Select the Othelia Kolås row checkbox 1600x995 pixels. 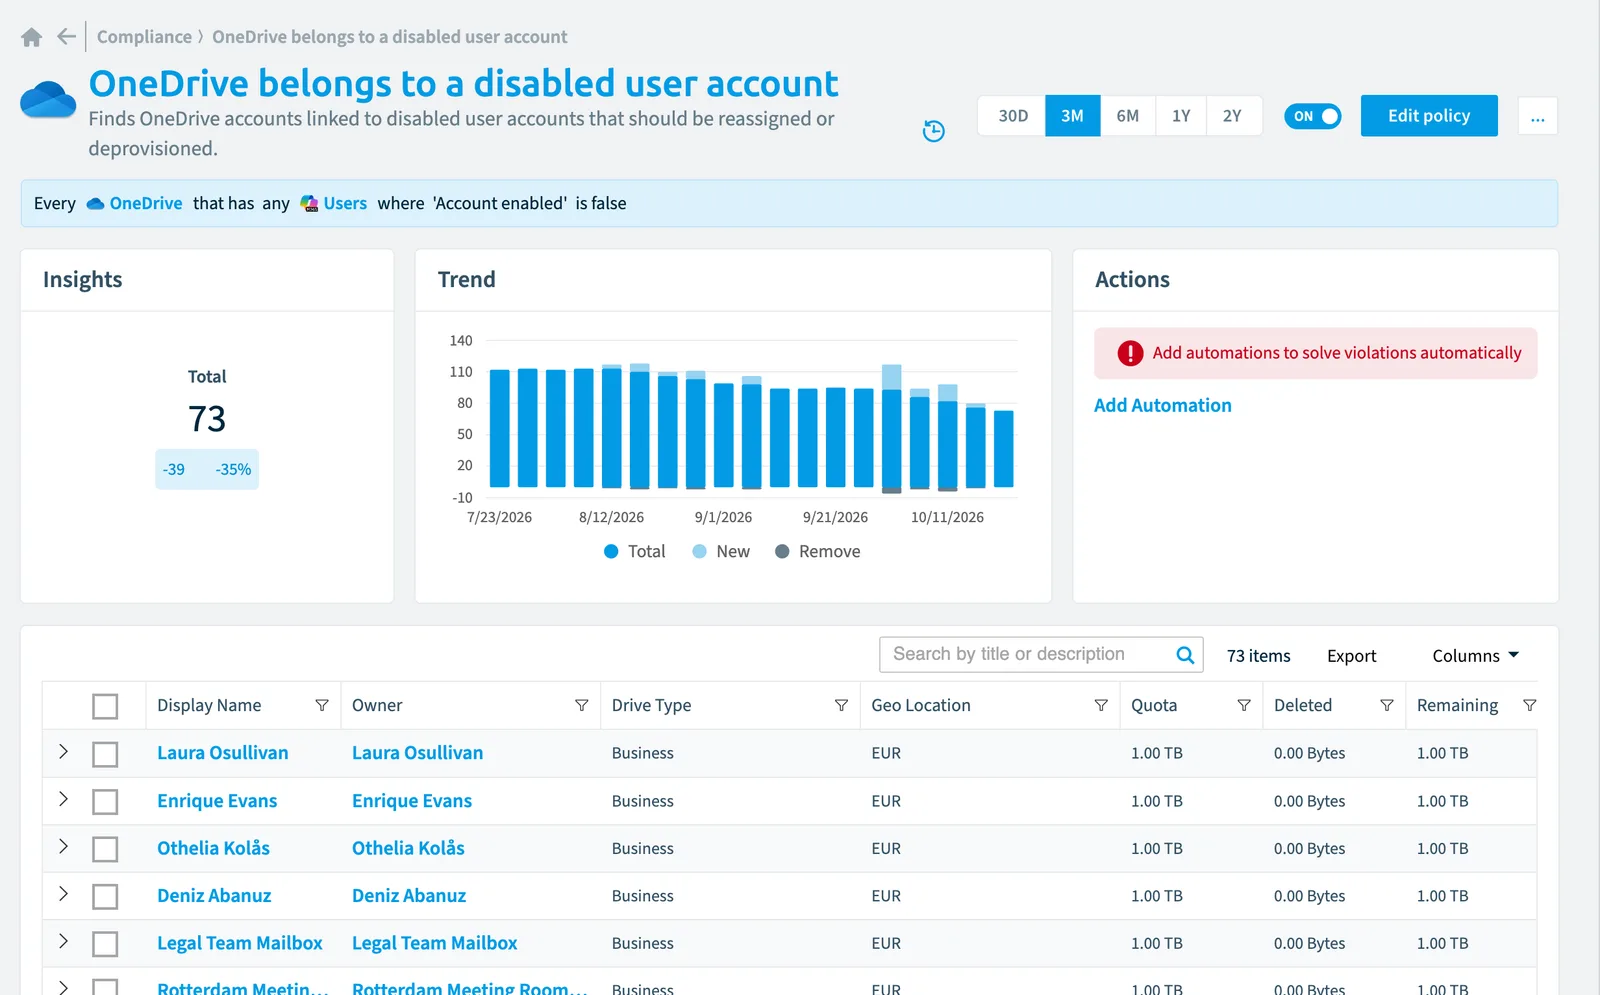coord(105,849)
